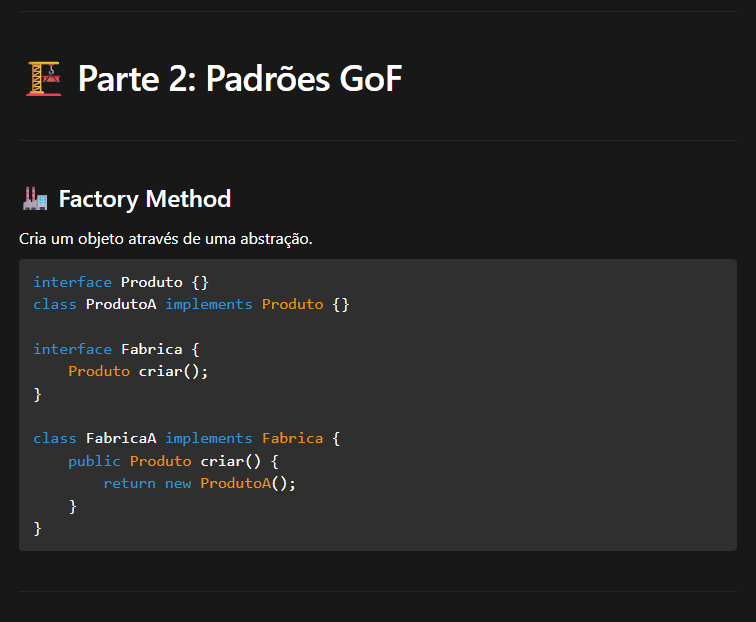Click the final closing brace of the code block

(38, 528)
